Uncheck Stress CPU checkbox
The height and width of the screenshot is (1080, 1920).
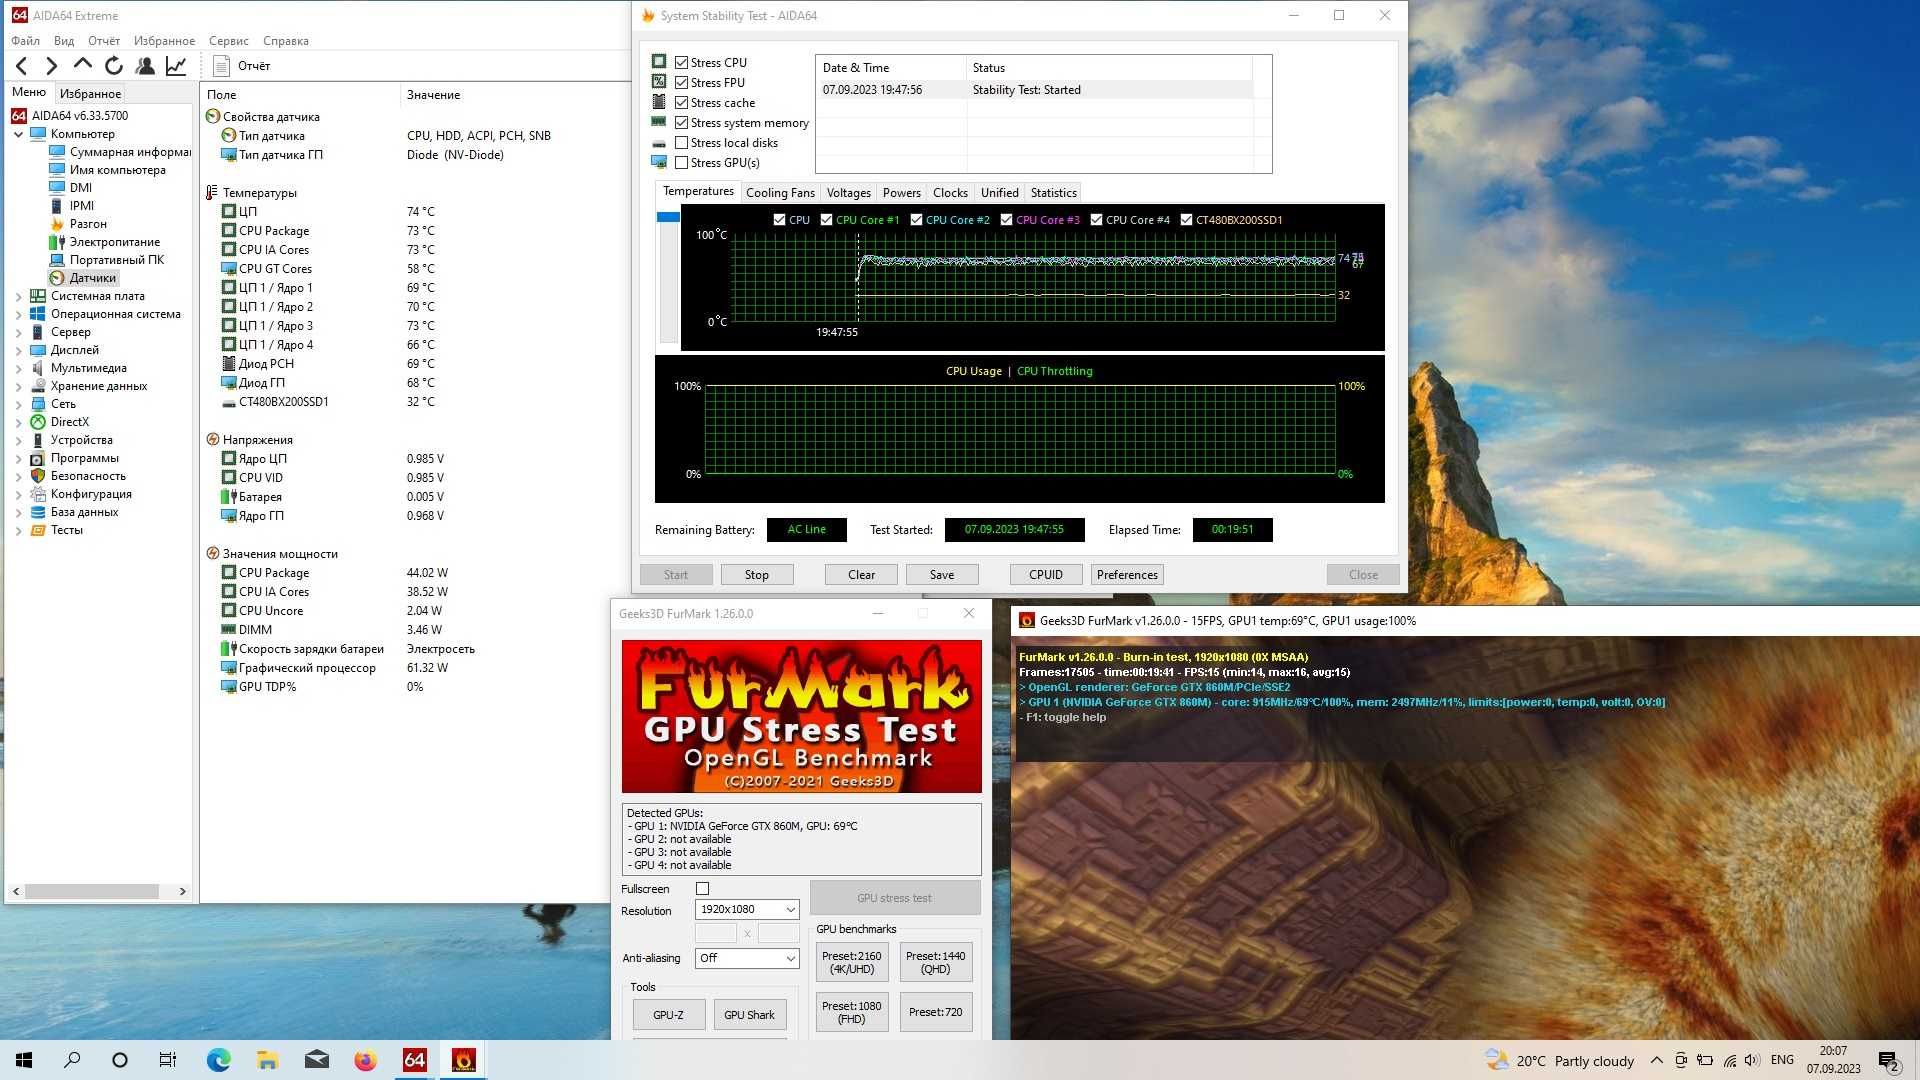pyautogui.click(x=681, y=62)
